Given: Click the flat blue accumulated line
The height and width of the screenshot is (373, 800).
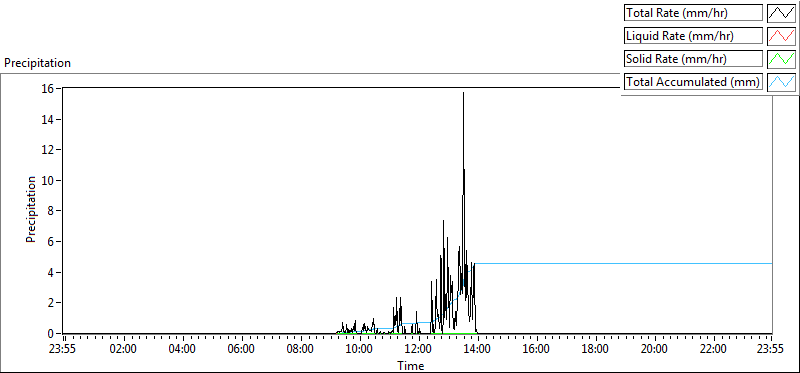Looking at the screenshot, I should (x=622, y=263).
